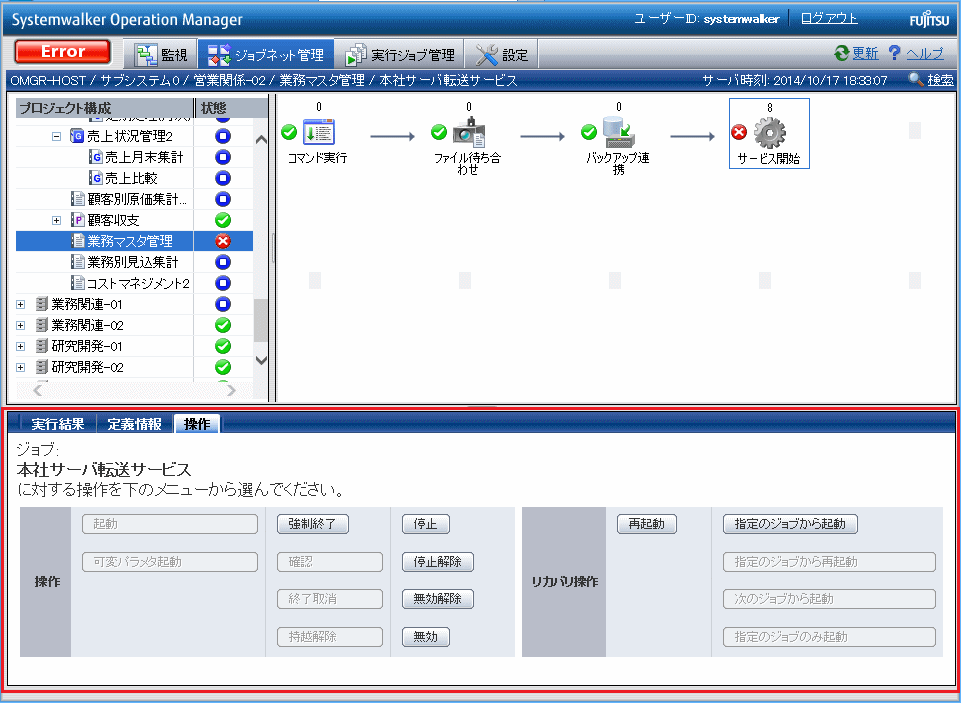This screenshot has height=703, width=961.
Task: Click the blue status icon of 売上比較
Action: pos(223,178)
